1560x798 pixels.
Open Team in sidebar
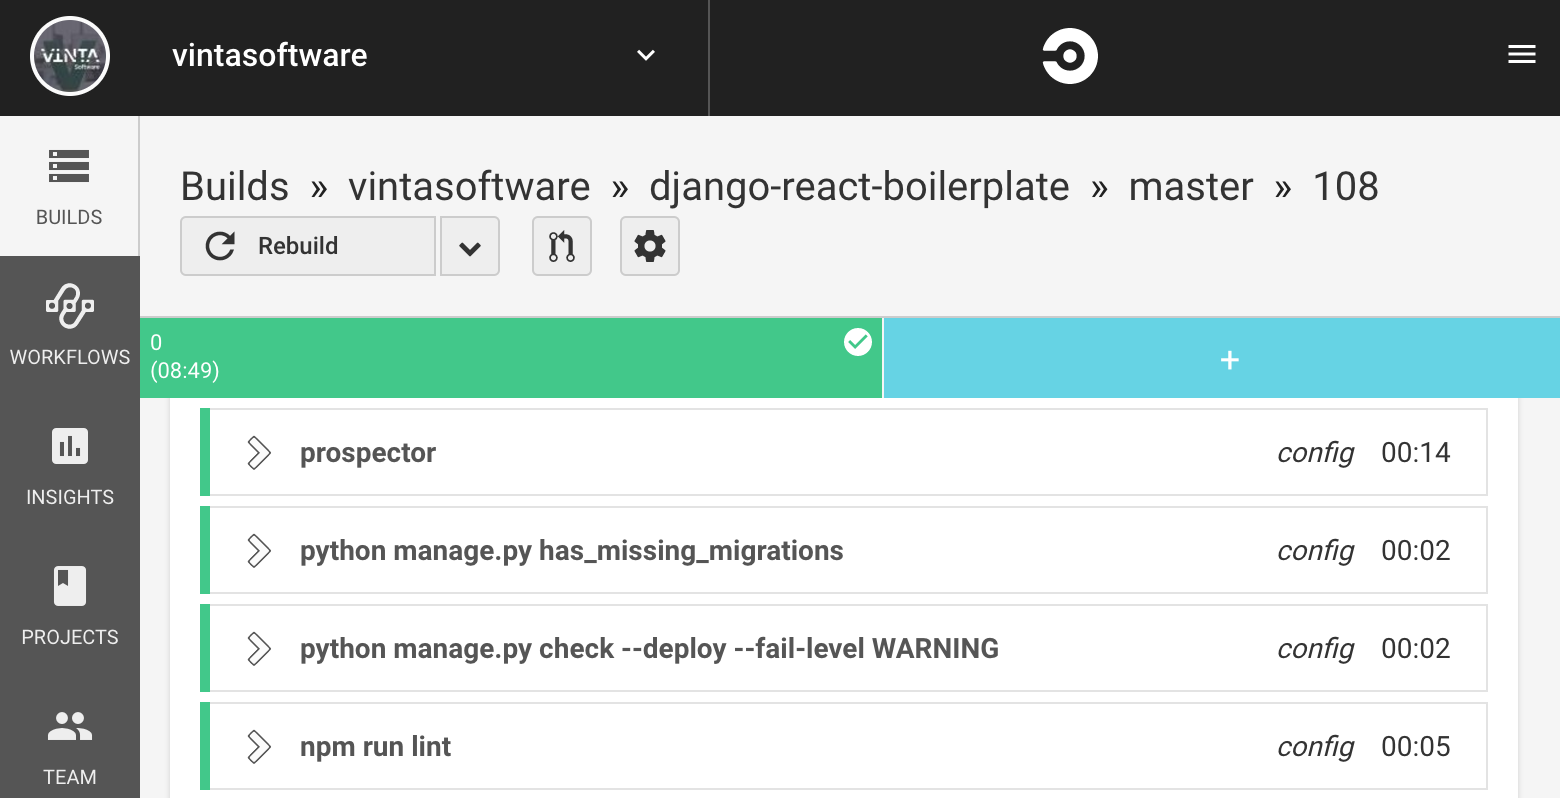[69, 746]
